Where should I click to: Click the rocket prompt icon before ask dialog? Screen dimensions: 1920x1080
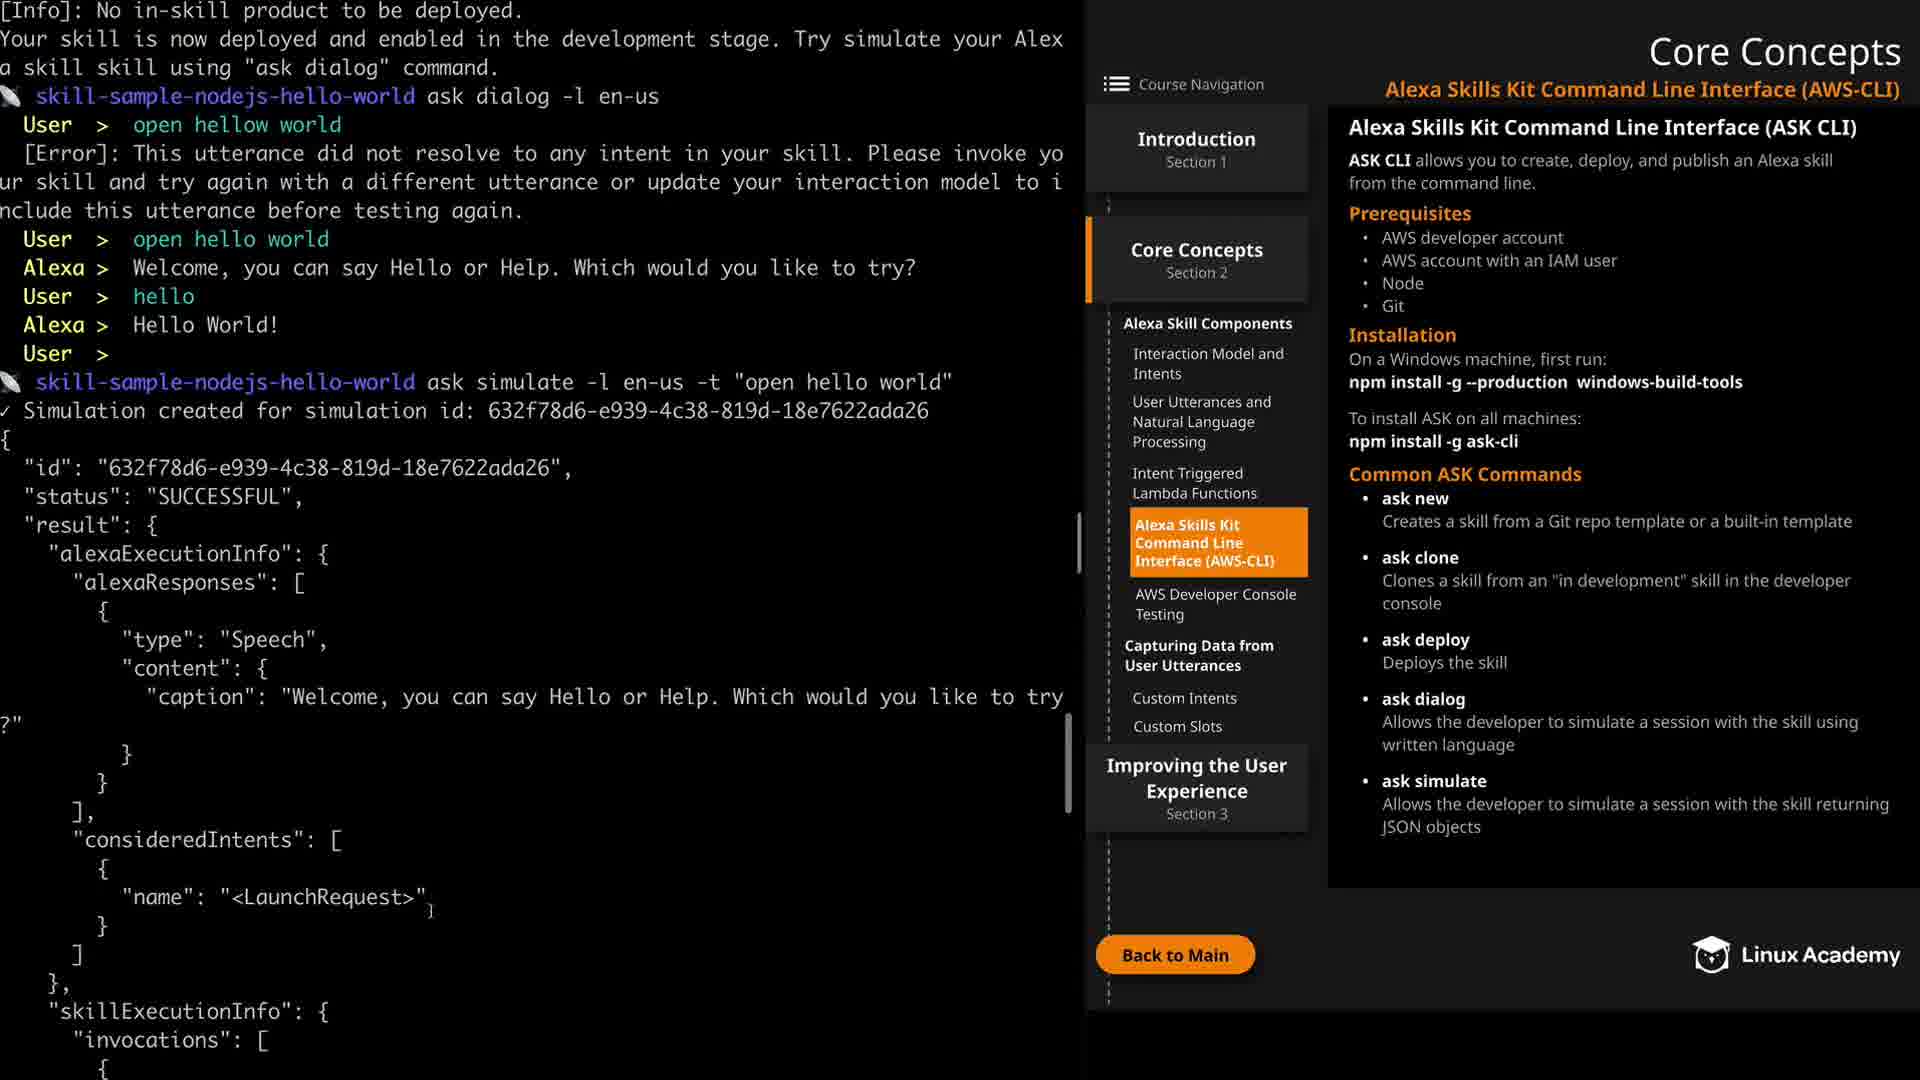(11, 97)
